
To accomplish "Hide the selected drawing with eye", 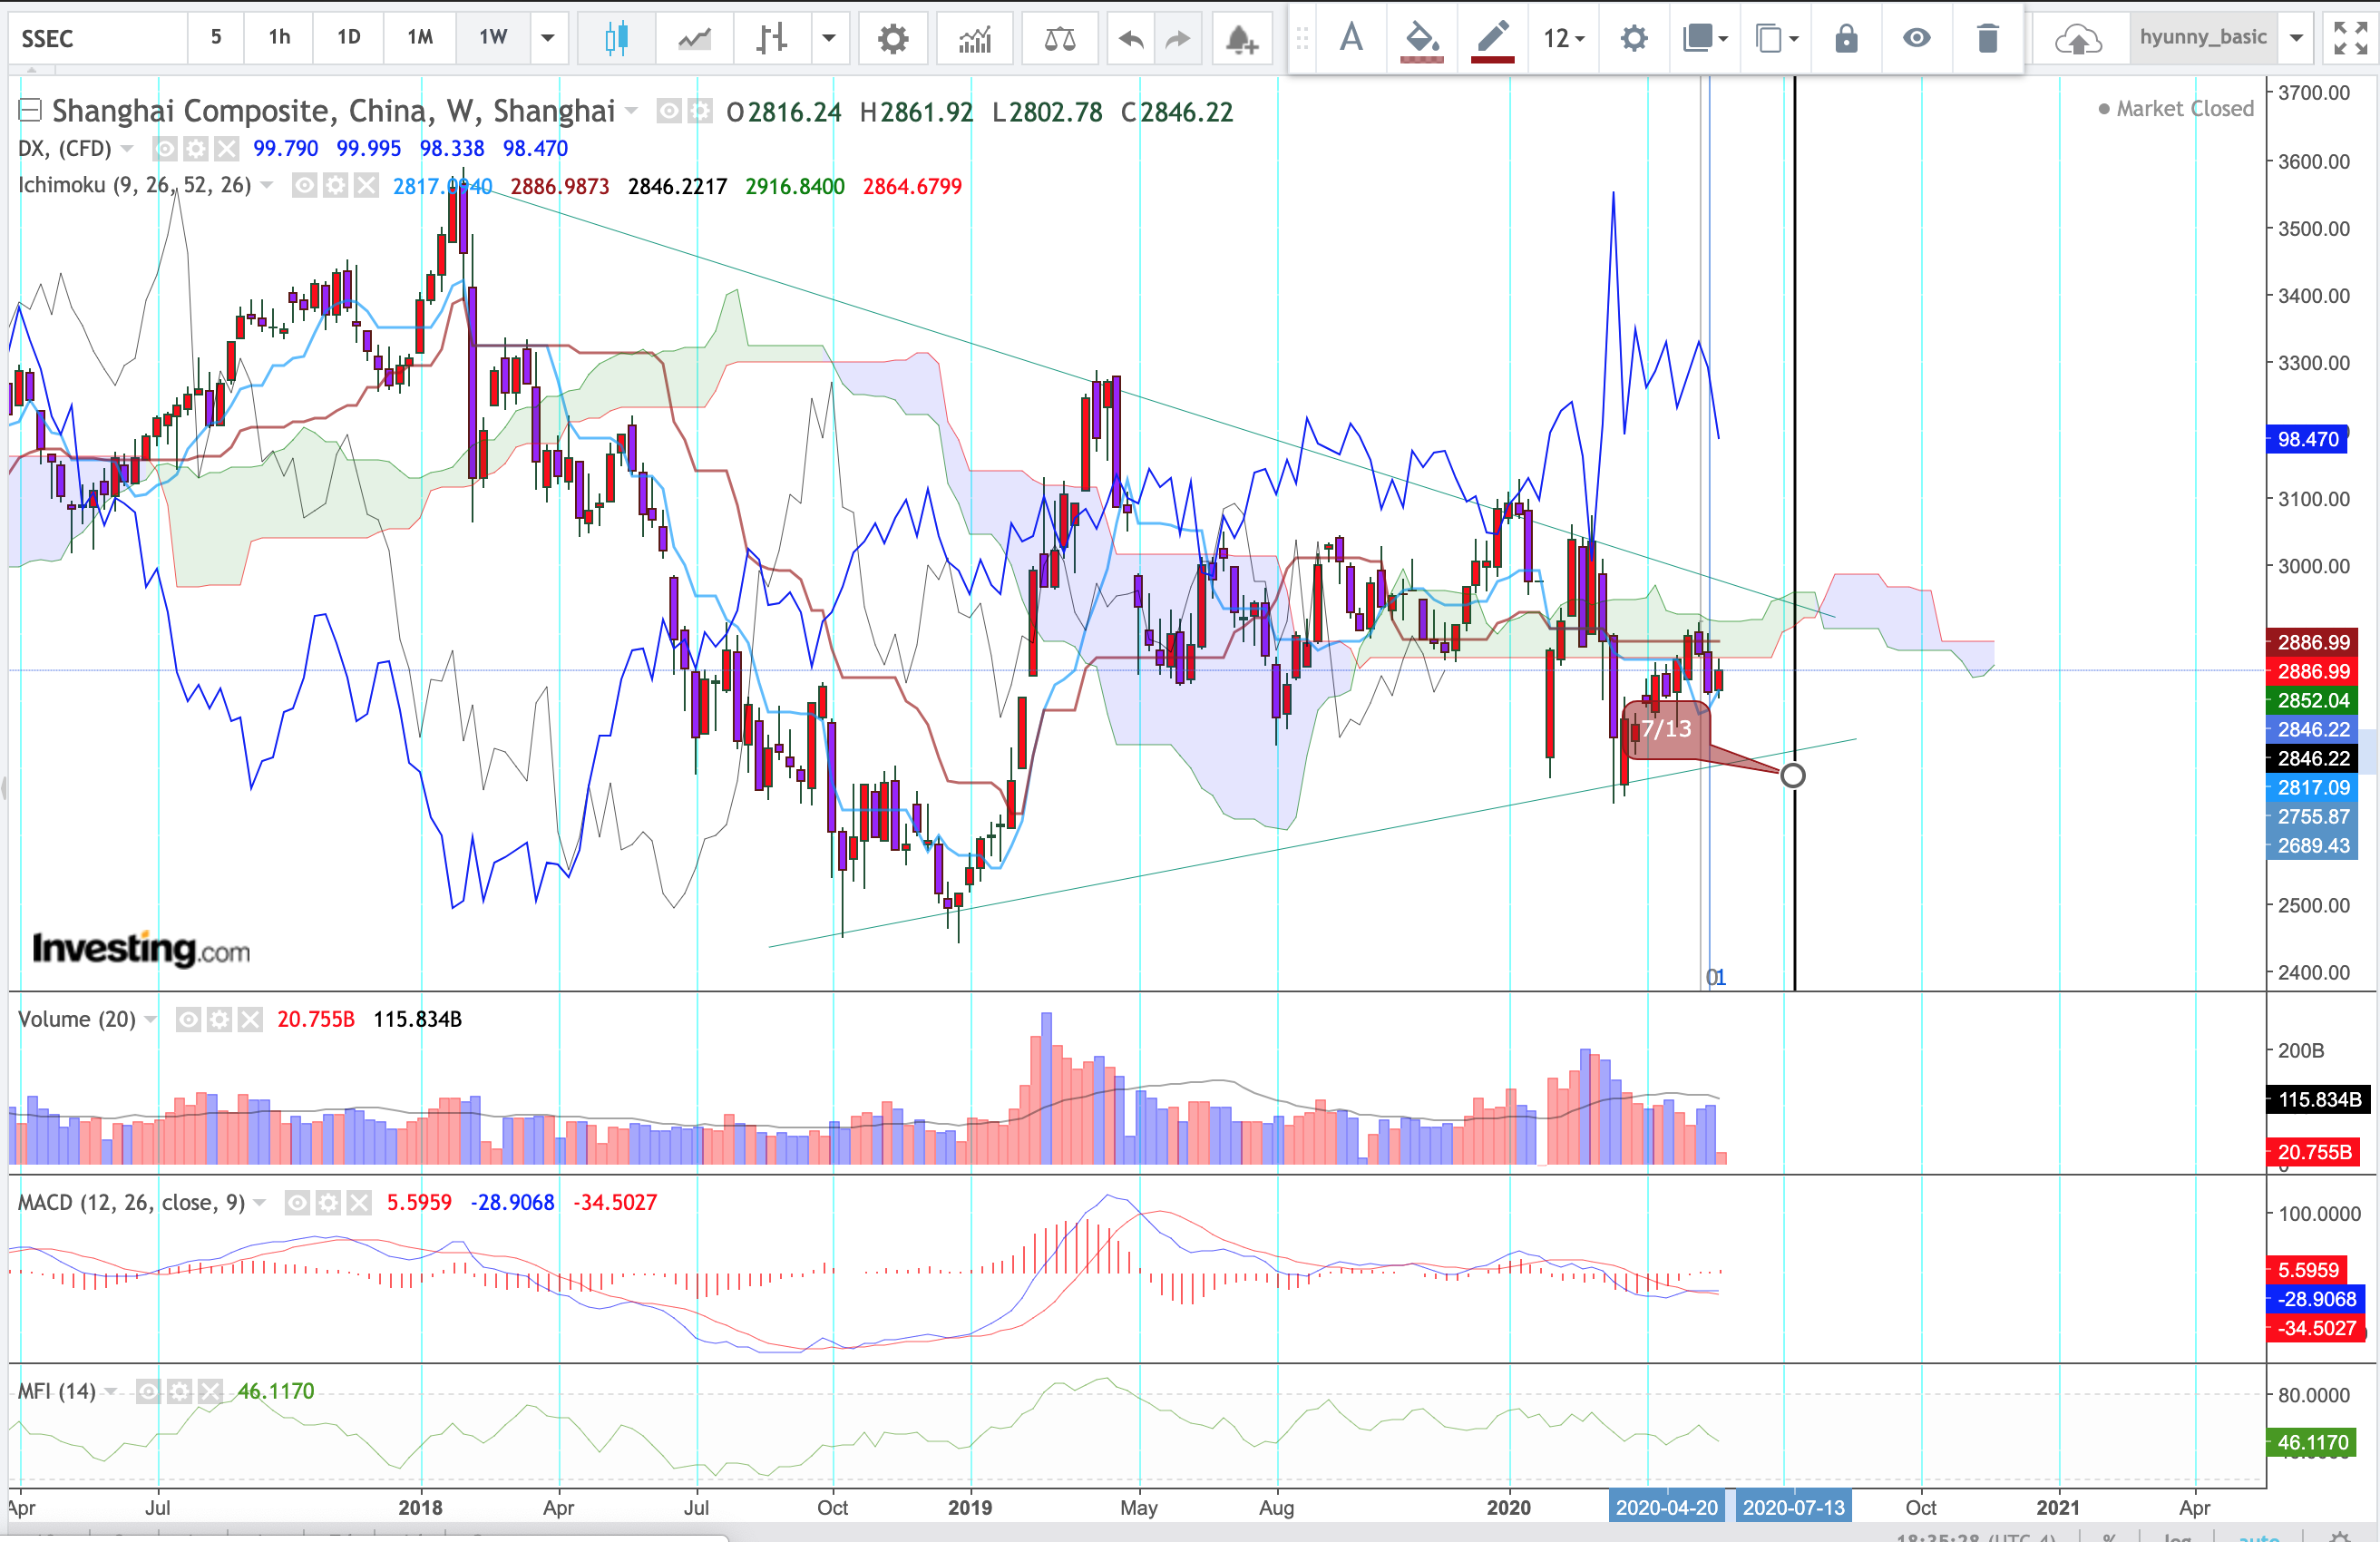I will (1916, 39).
